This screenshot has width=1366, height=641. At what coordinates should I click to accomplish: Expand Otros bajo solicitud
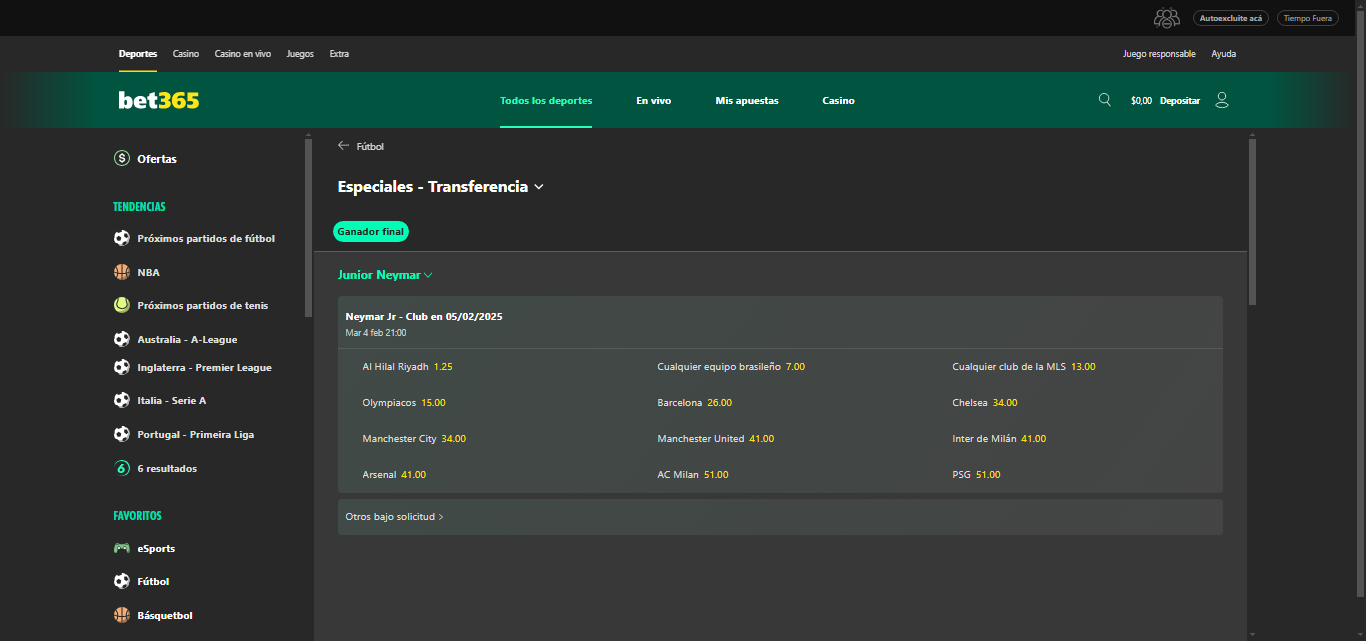click(780, 517)
